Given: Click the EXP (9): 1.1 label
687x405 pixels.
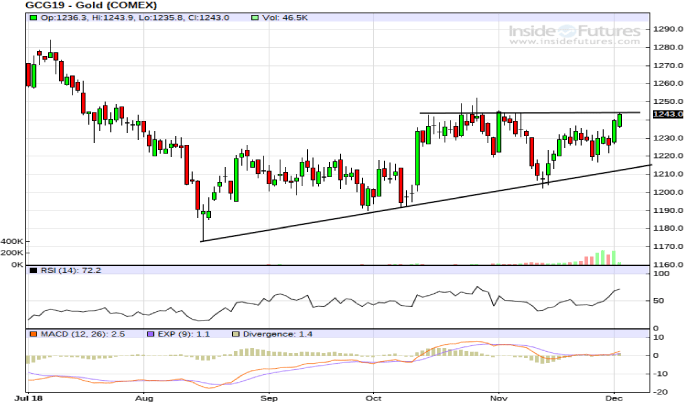Looking at the screenshot, I should point(181,332).
